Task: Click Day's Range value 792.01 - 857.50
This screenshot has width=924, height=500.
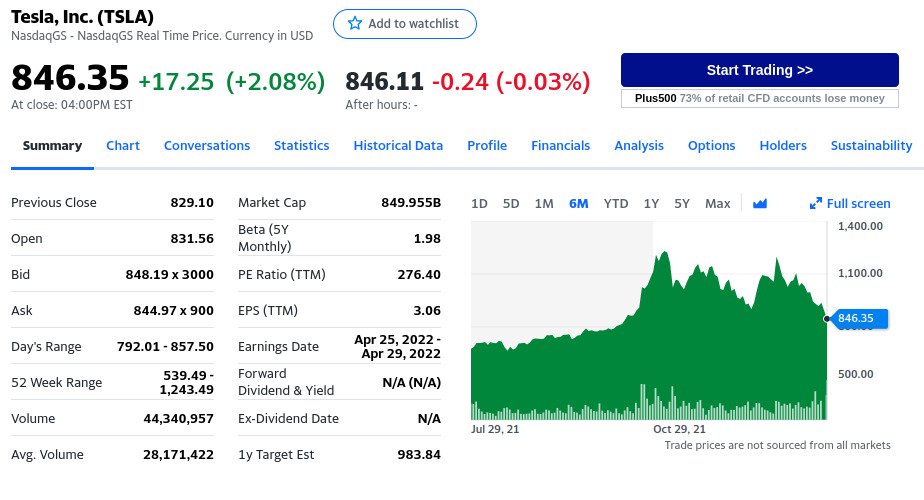Action: pos(165,346)
